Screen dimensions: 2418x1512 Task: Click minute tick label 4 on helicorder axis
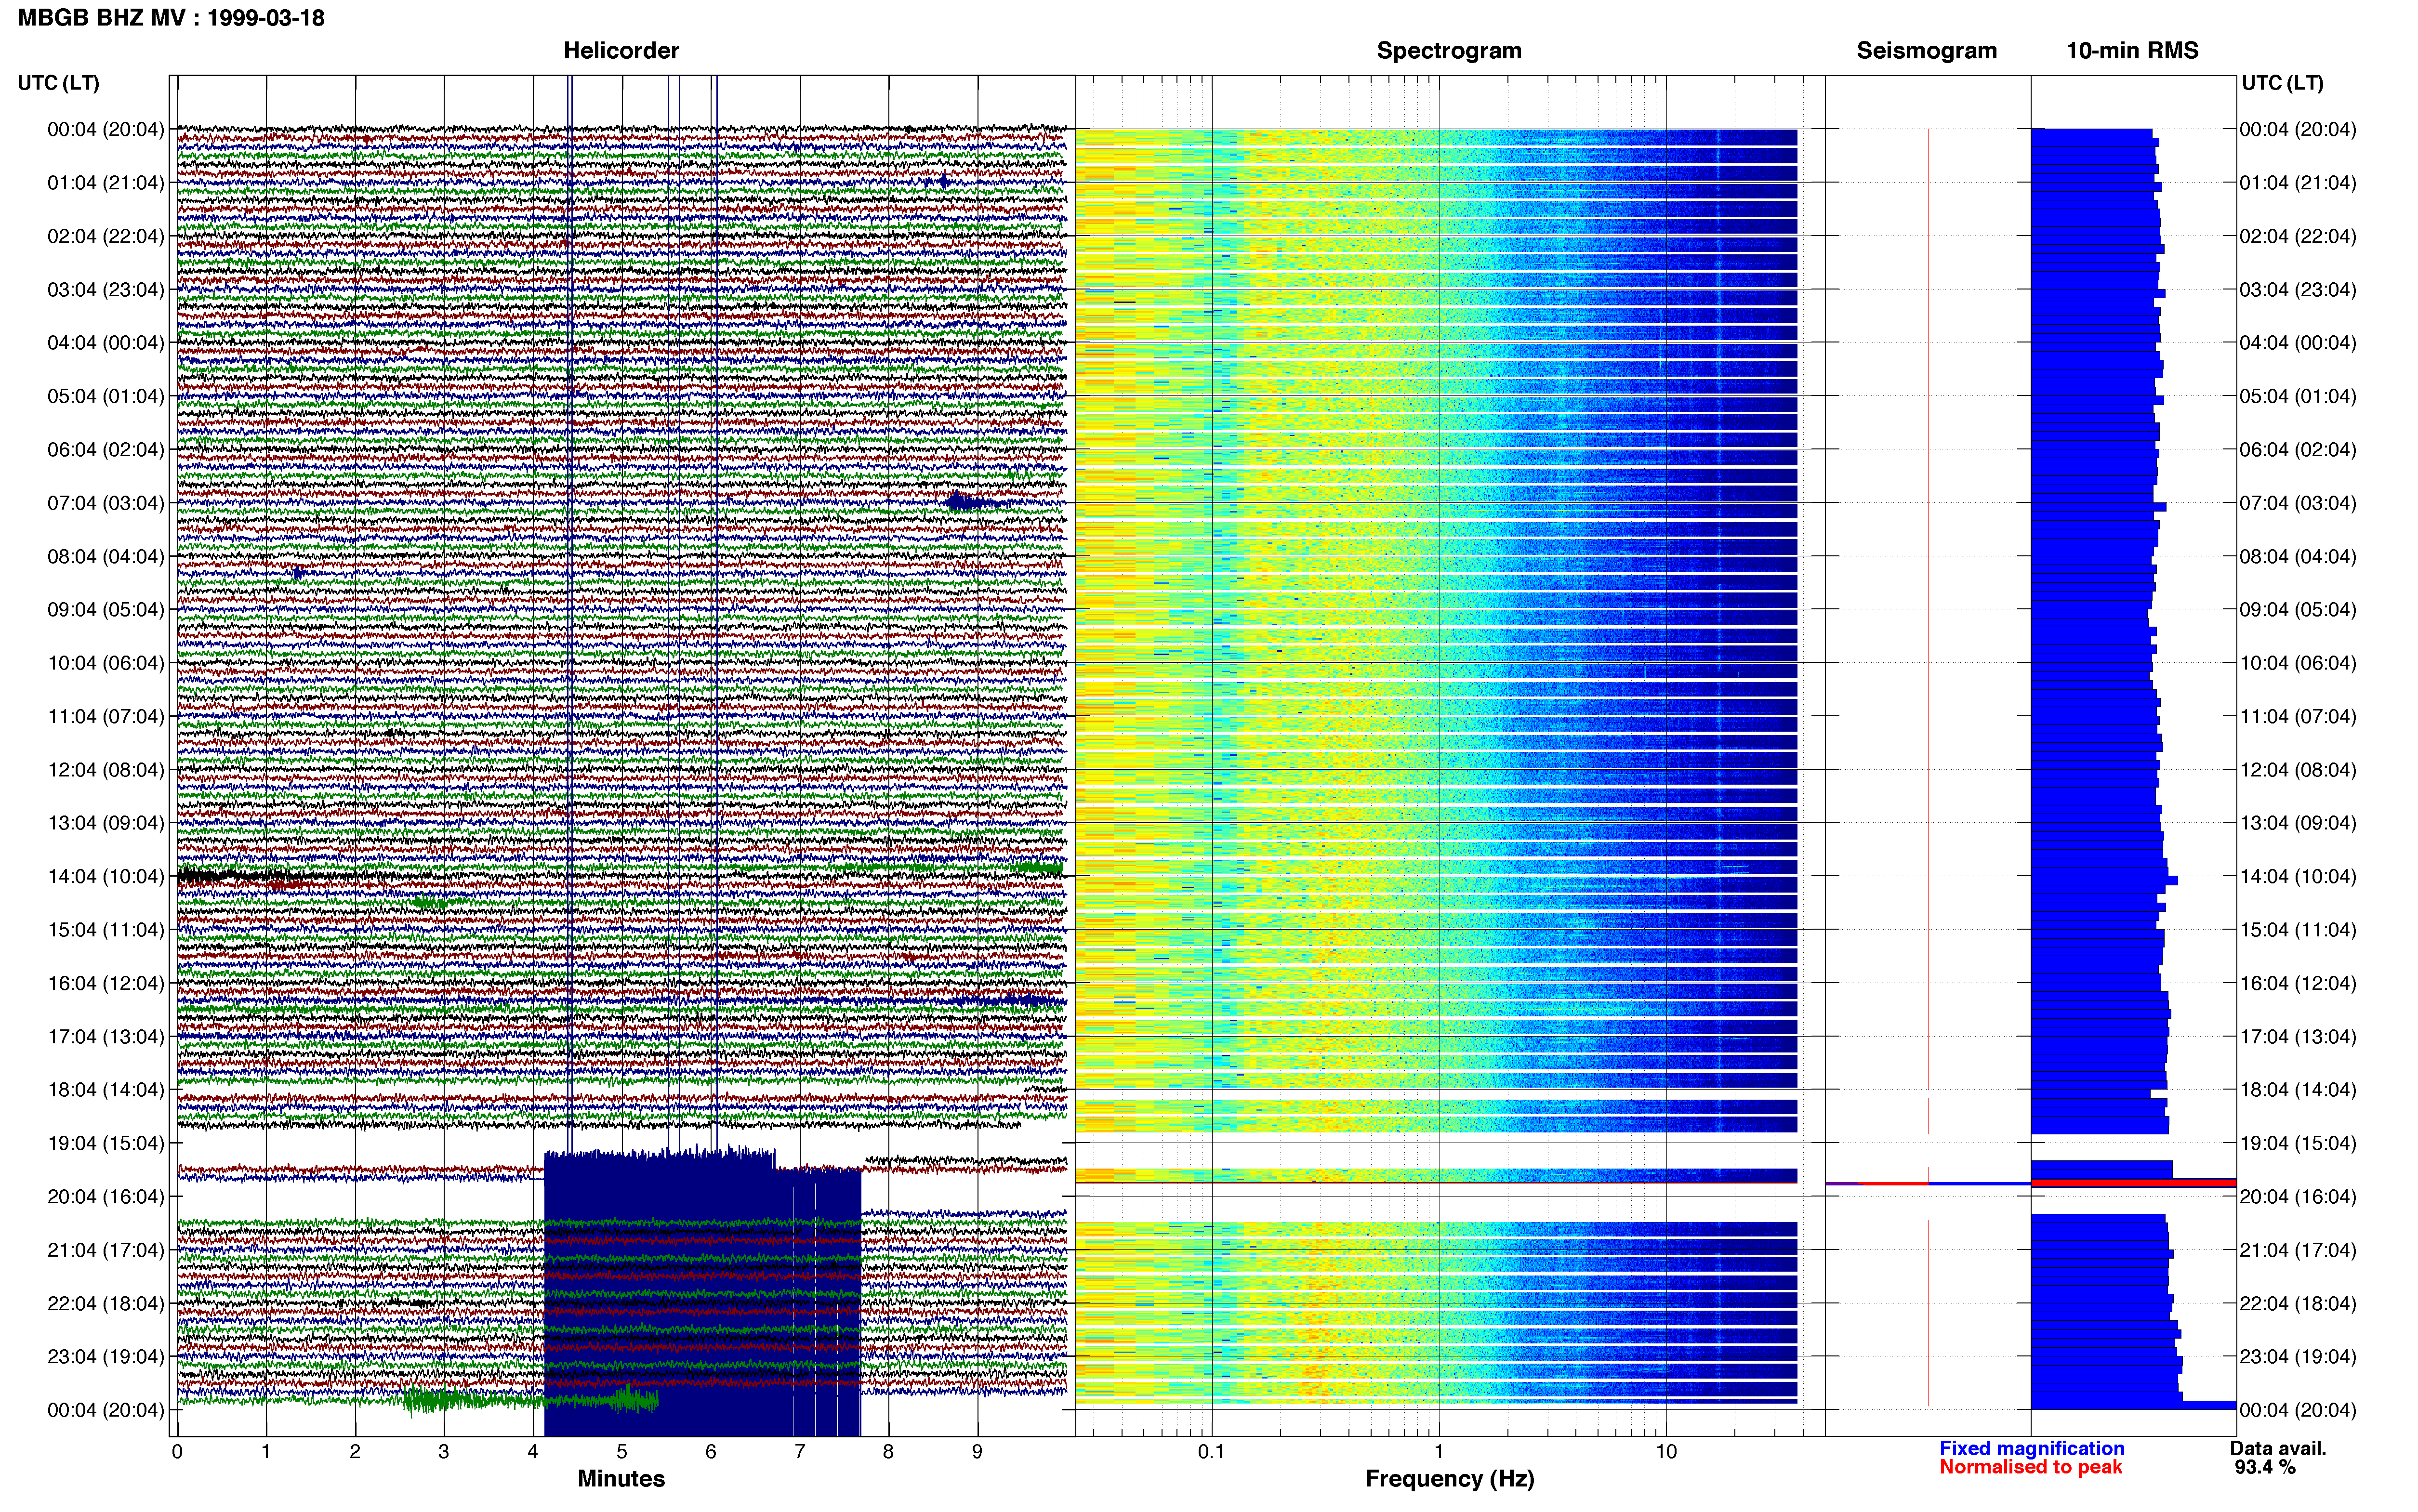click(x=533, y=1452)
